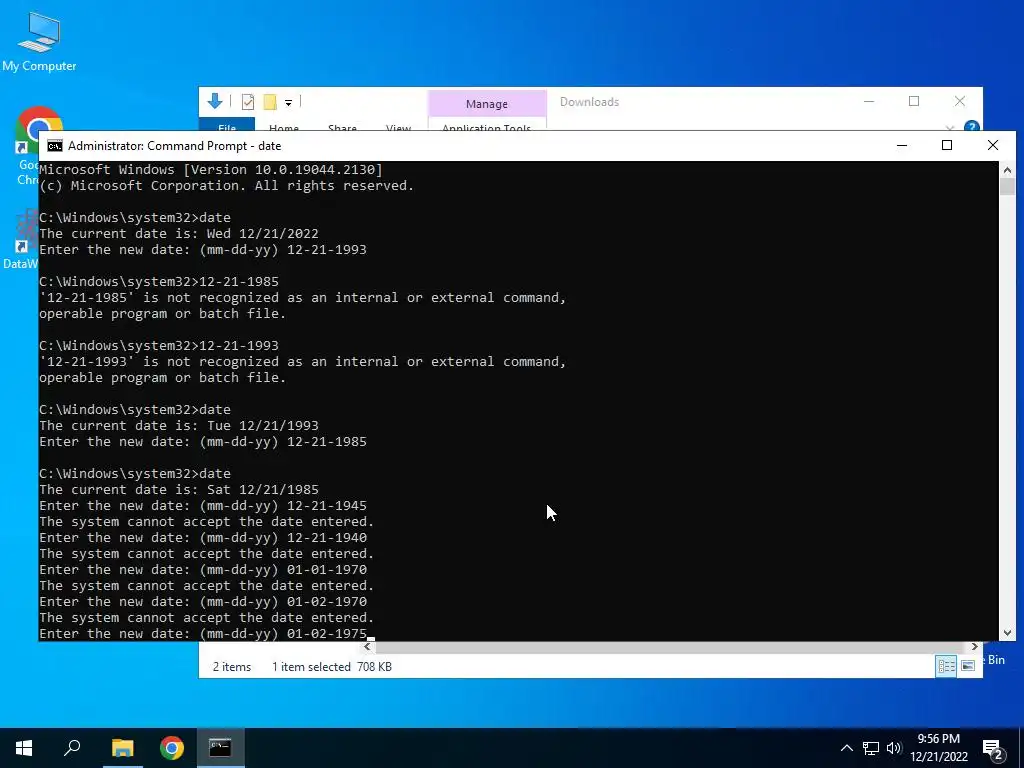Open the Windows Start menu
Viewport: 1024px width, 768px height.
[24, 748]
